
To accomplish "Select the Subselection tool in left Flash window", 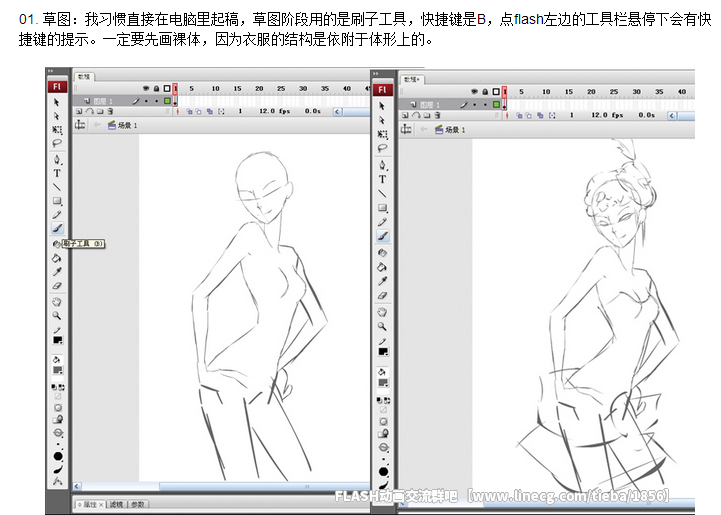I will [x=57, y=116].
